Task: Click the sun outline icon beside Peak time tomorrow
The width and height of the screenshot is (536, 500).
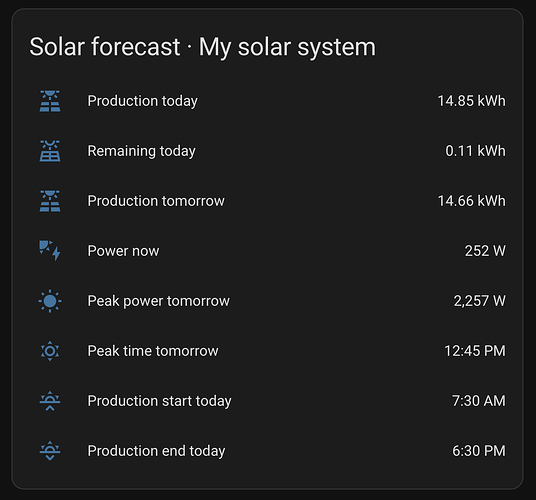Action: [x=50, y=351]
